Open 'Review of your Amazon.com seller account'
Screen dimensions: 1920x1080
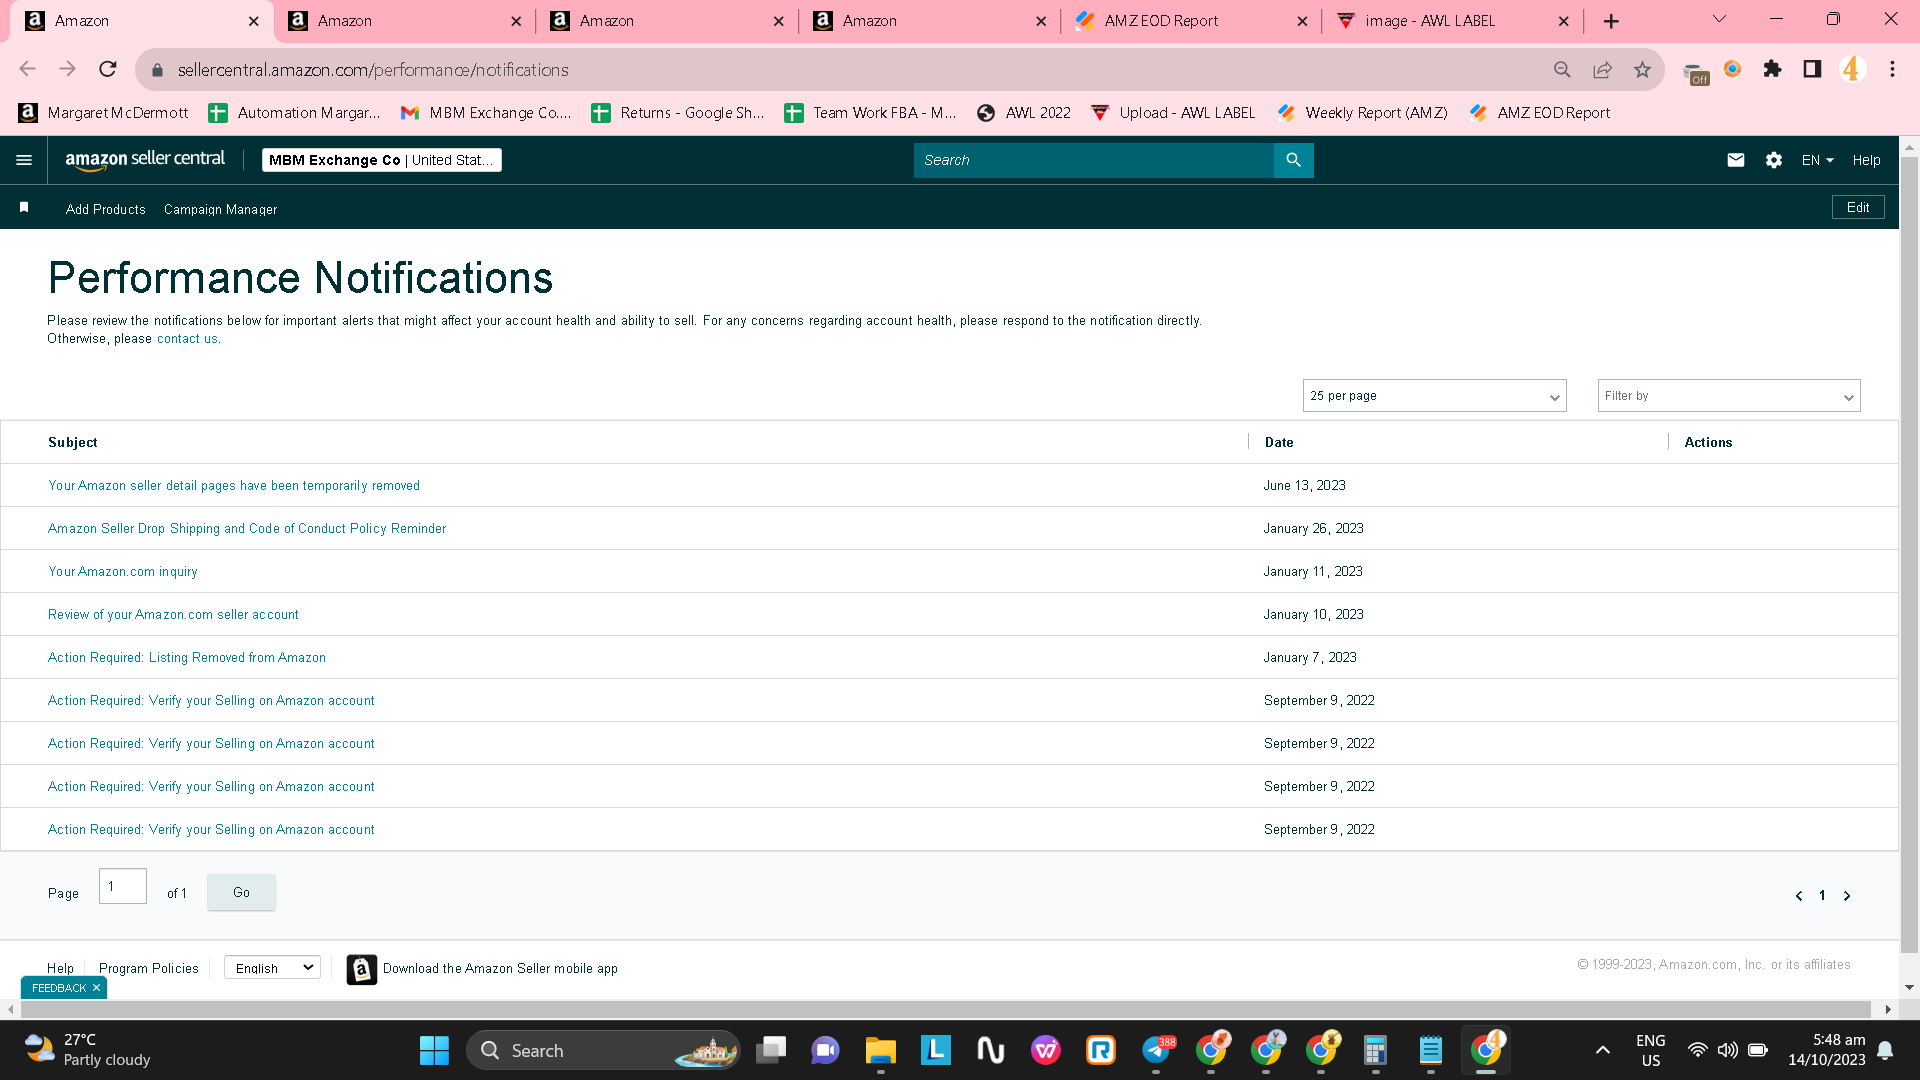[173, 615]
